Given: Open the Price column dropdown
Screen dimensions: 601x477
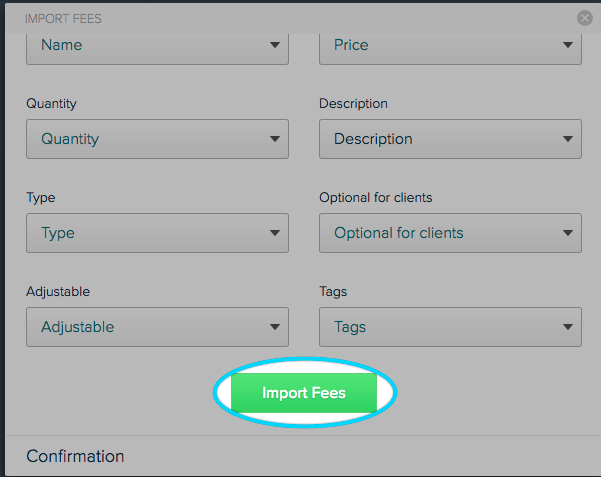Looking at the screenshot, I should point(450,46).
